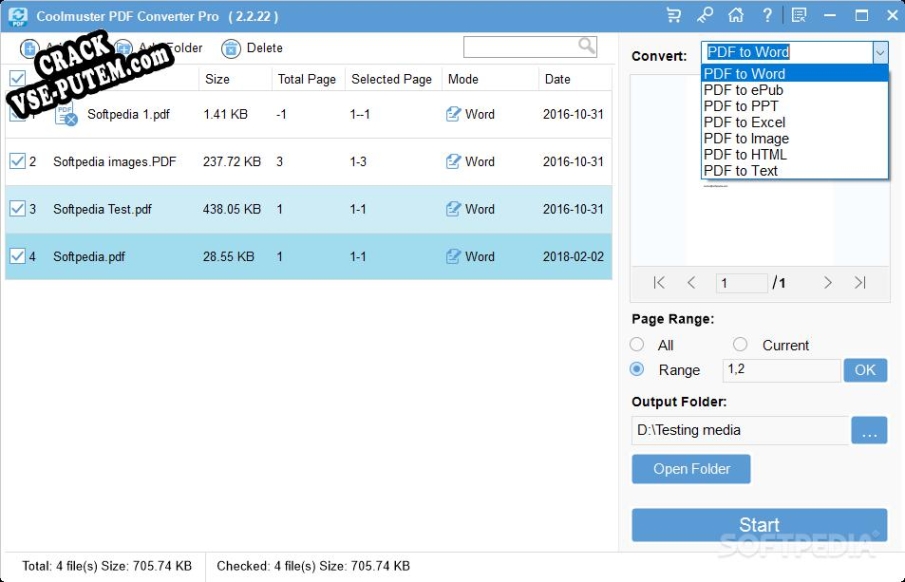Collapse the Convert dropdown arrow

[880, 53]
